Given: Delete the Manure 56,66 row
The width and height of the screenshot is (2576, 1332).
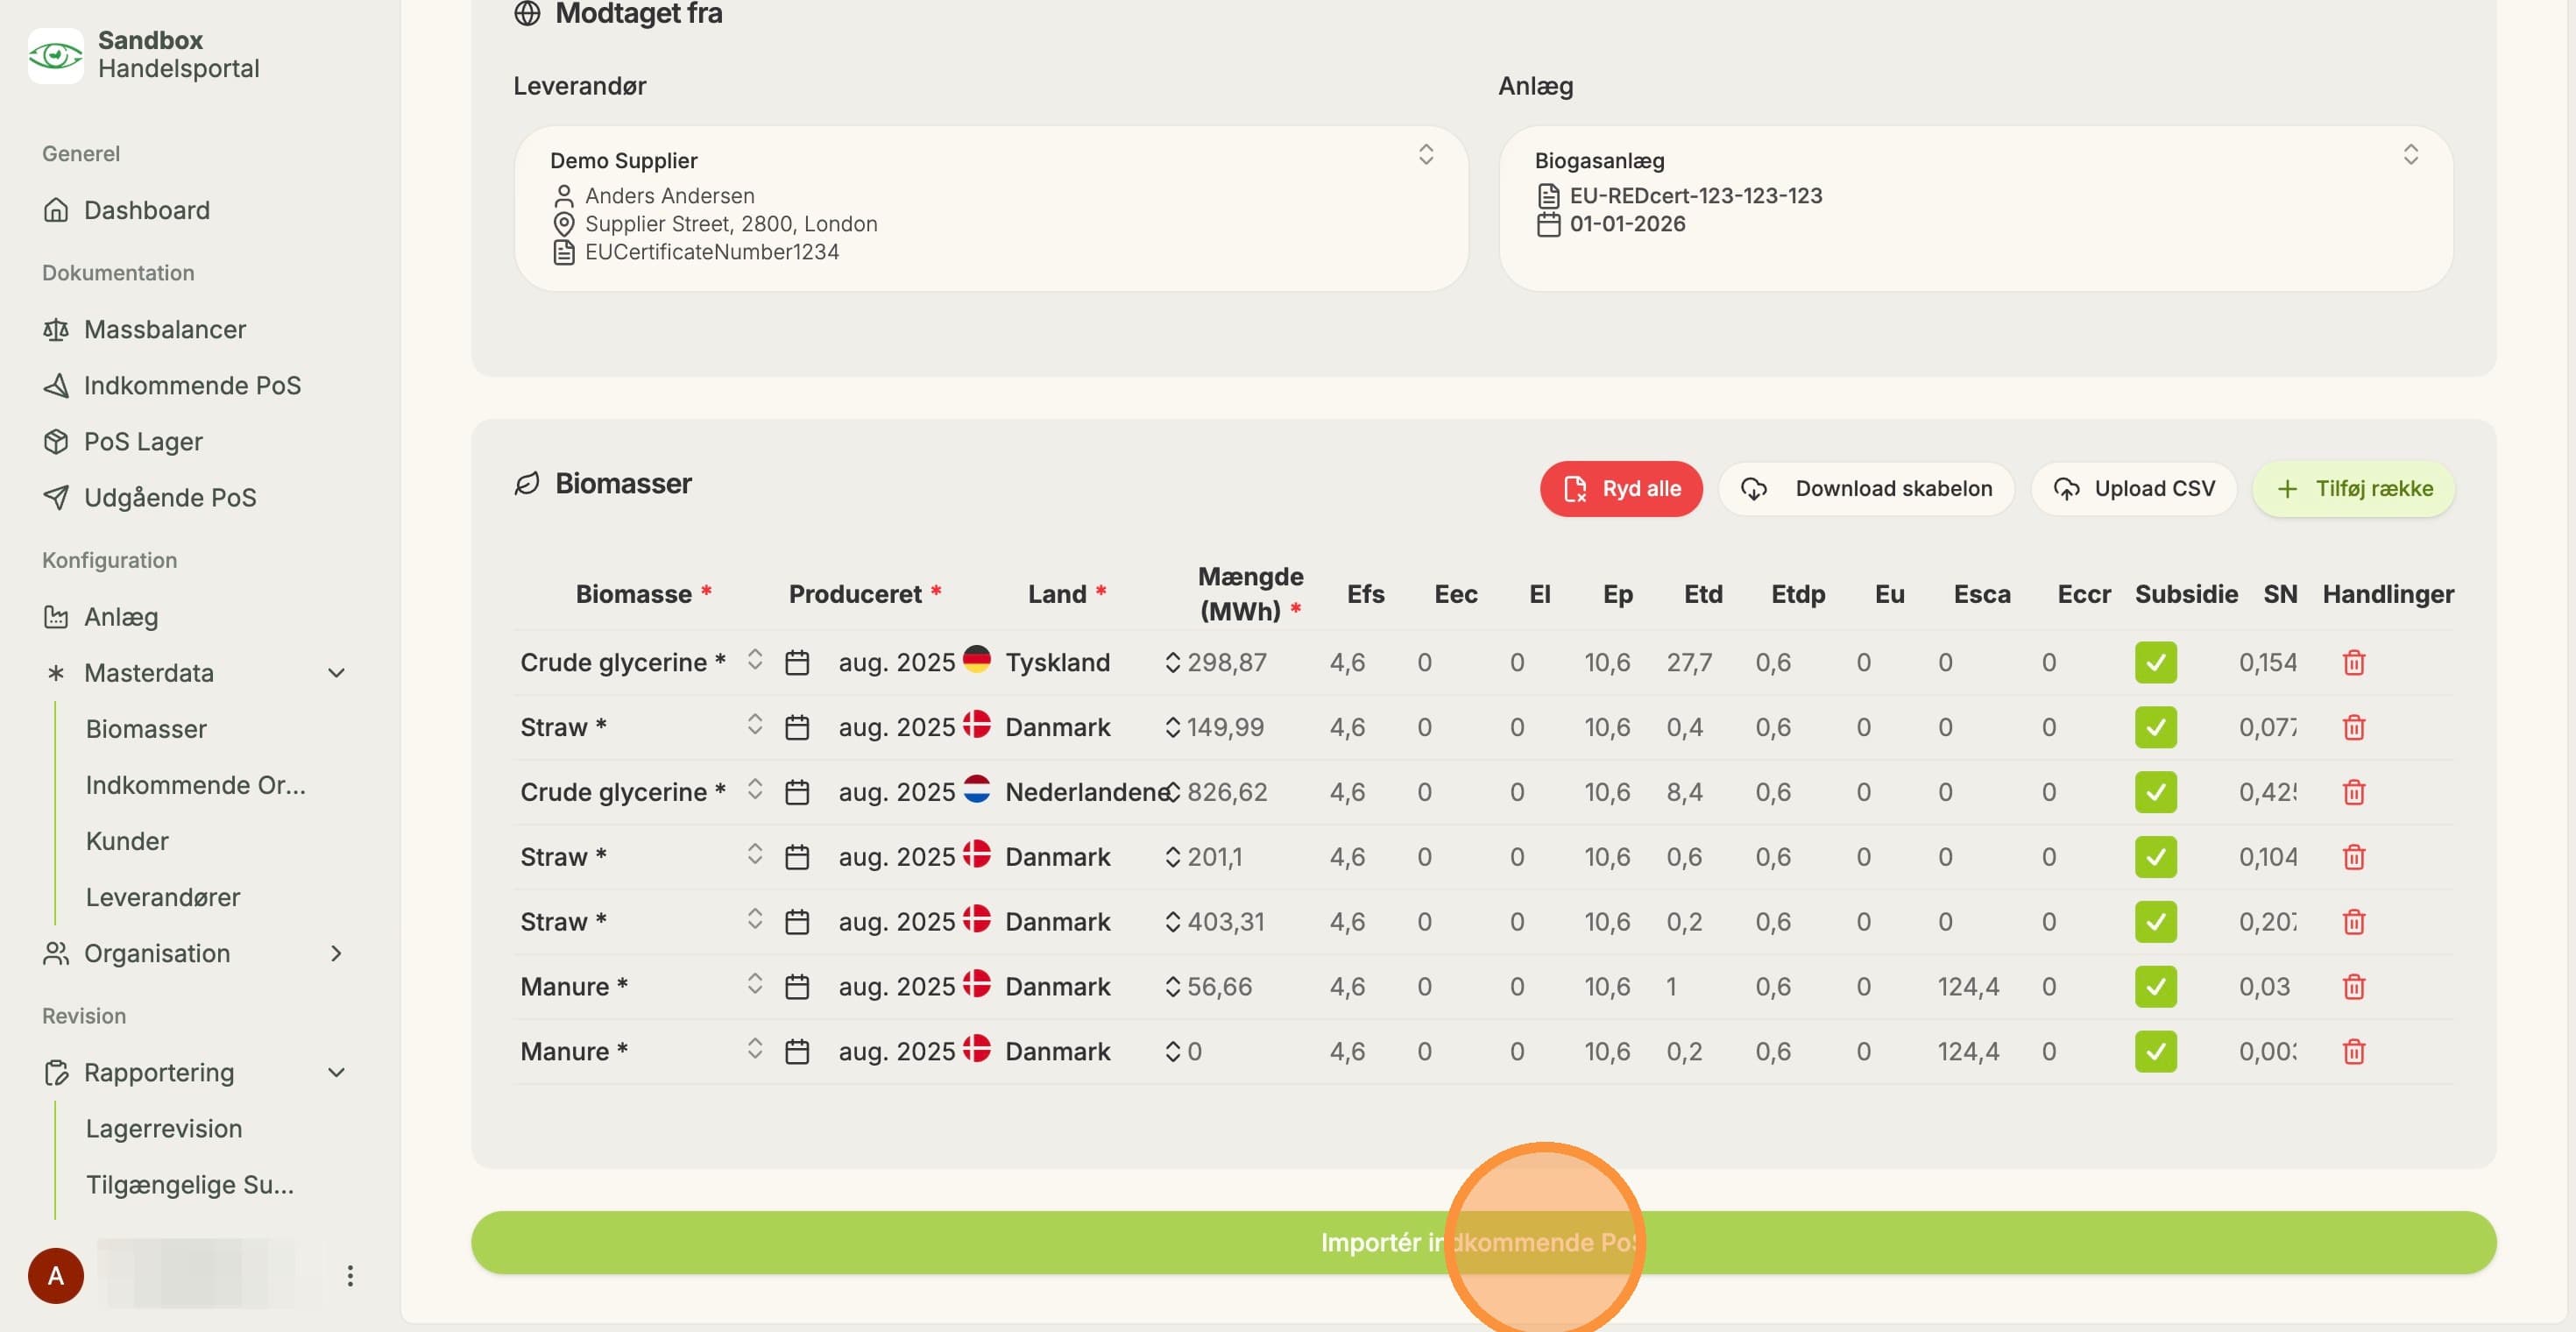Looking at the screenshot, I should (2354, 987).
